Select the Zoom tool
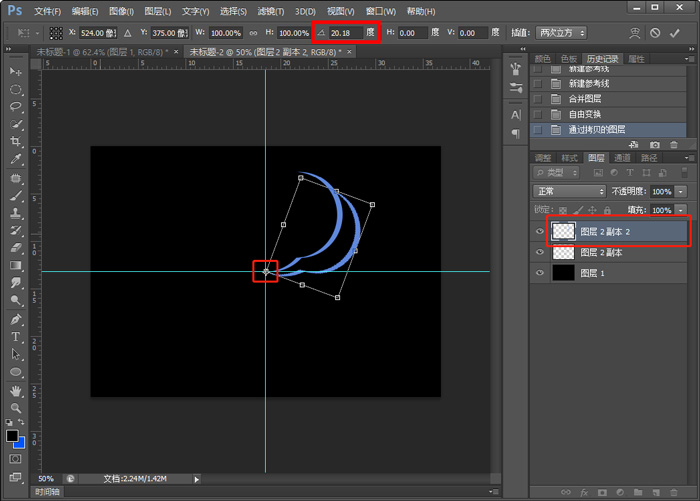The width and height of the screenshot is (700, 501). (16, 408)
